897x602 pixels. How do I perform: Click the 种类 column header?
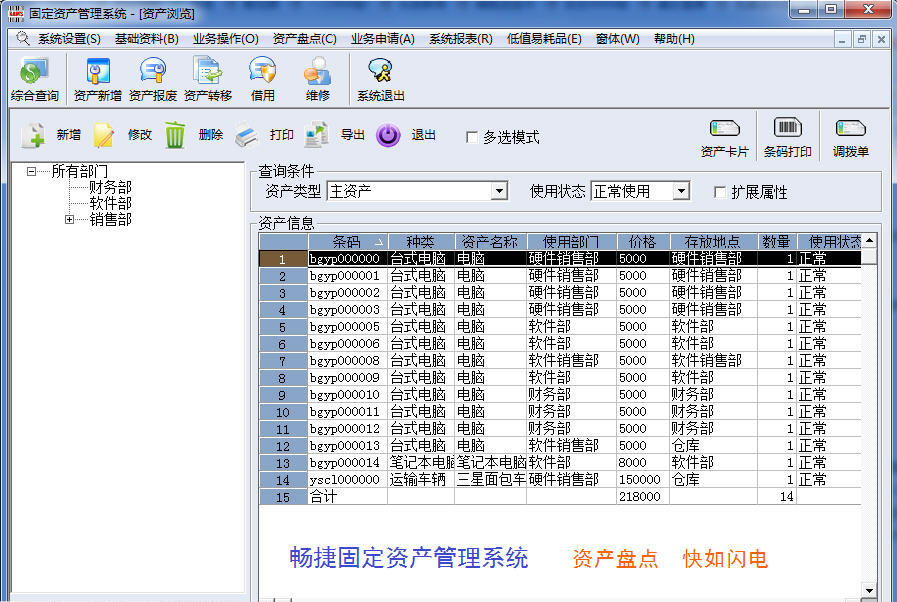[421, 241]
